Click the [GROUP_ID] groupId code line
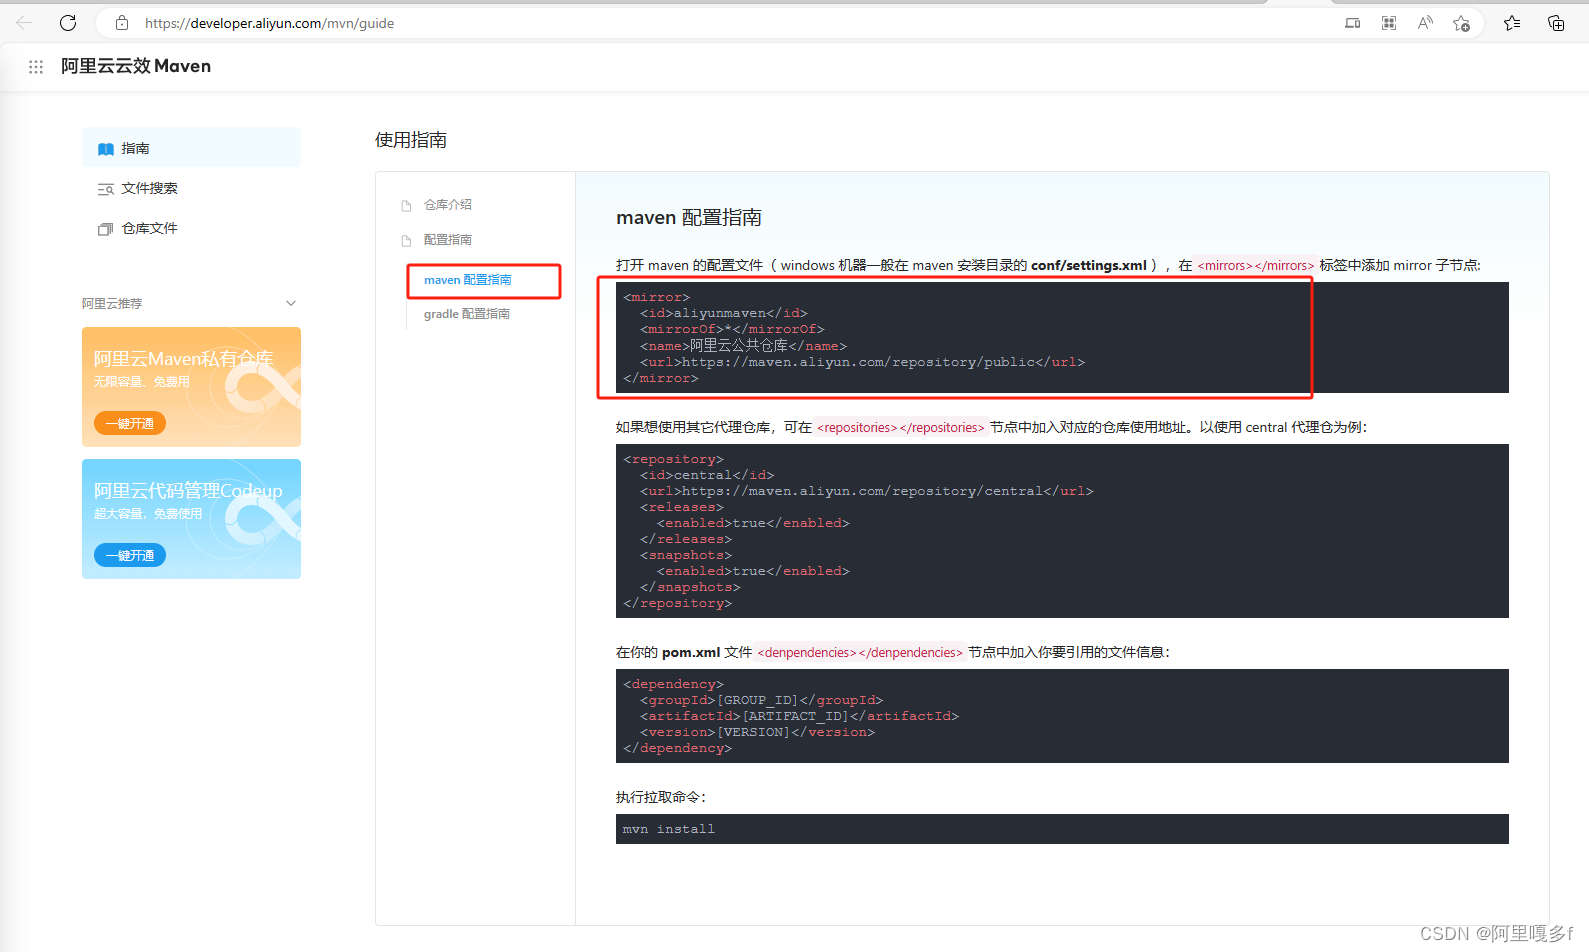Screen dimensions: 1589x952 coord(762,700)
